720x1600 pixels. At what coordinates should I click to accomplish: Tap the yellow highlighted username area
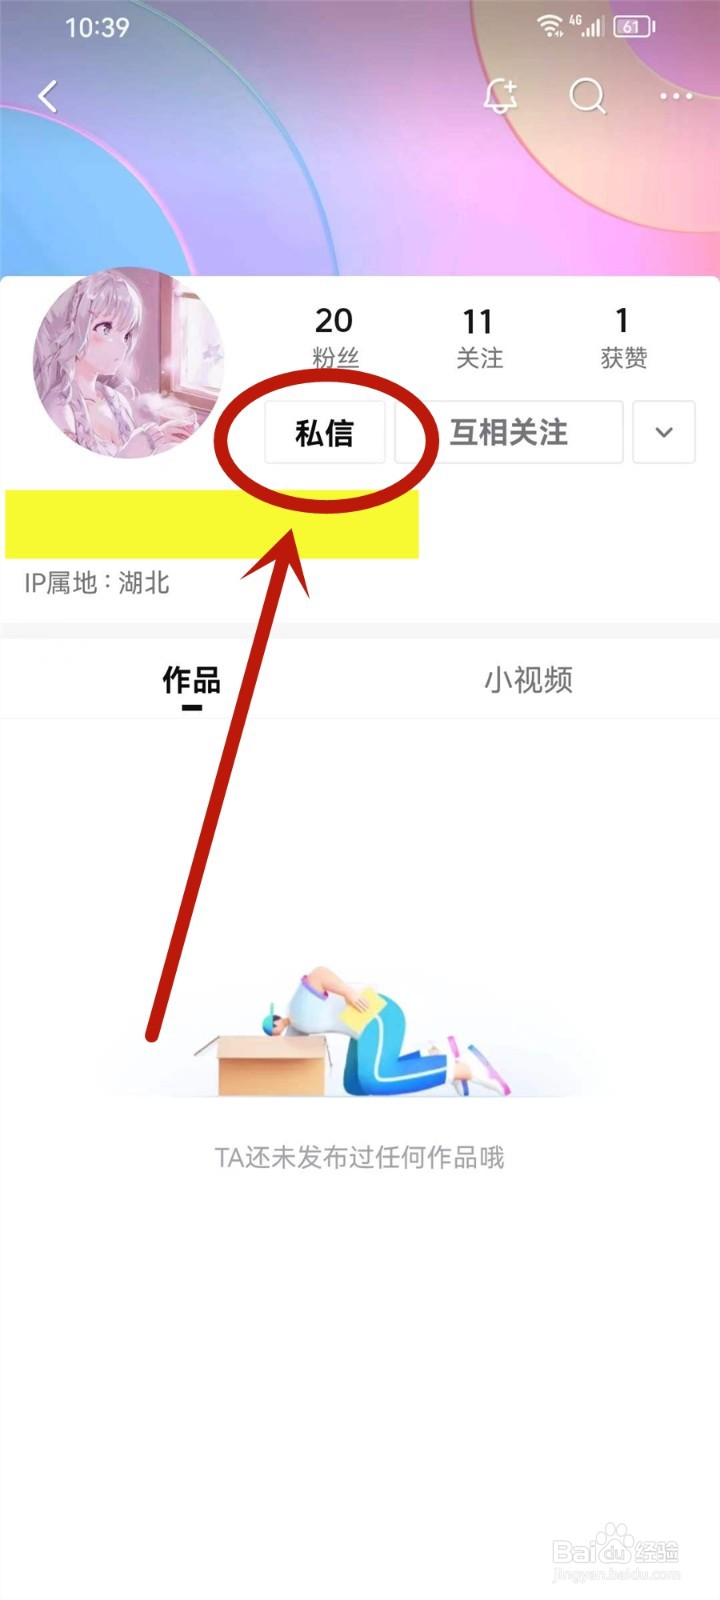click(212, 524)
